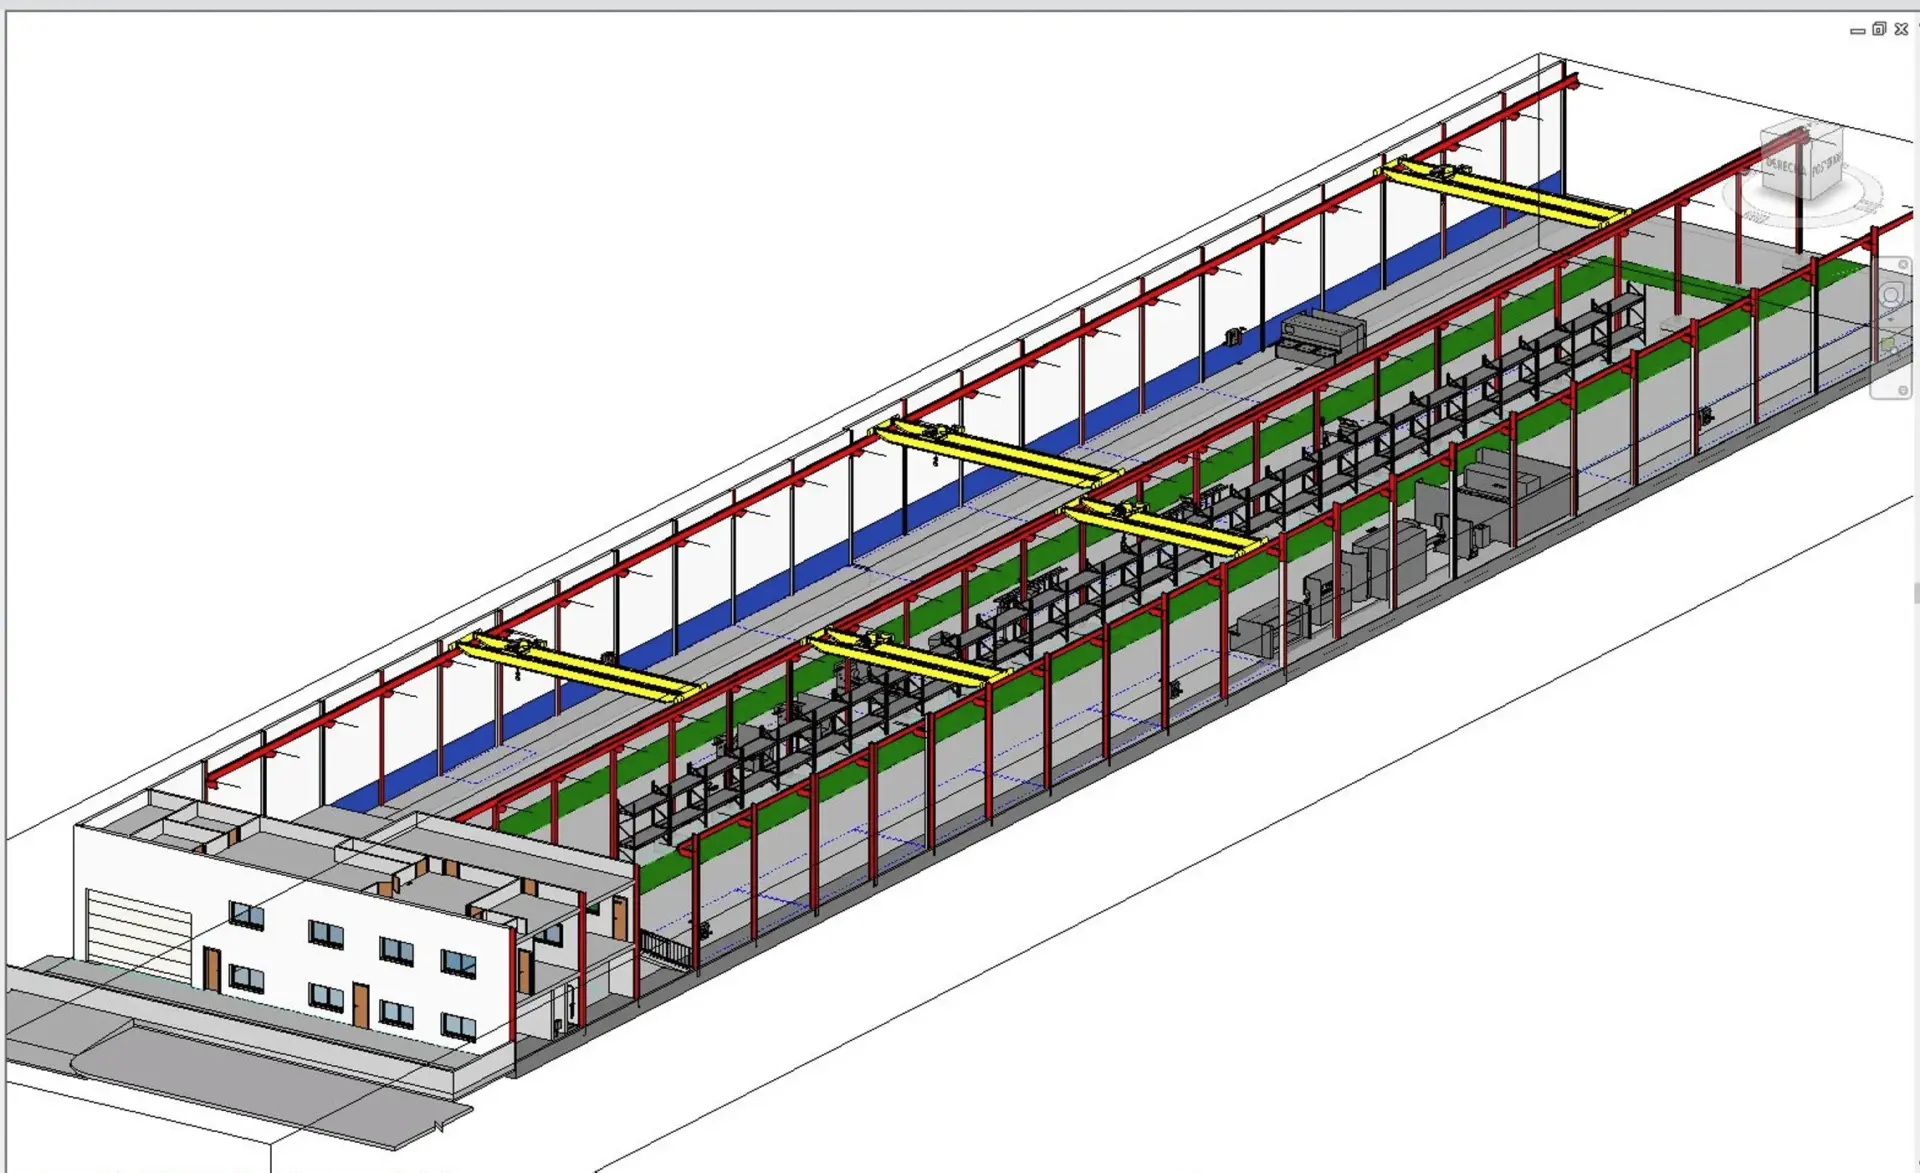Open the navigation bar customize menu arrow

[x=1903, y=391]
